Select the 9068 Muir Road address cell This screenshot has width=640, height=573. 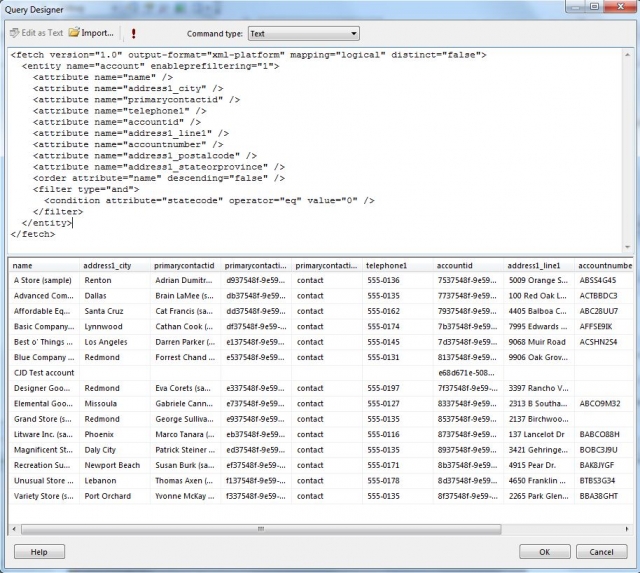pos(537,342)
